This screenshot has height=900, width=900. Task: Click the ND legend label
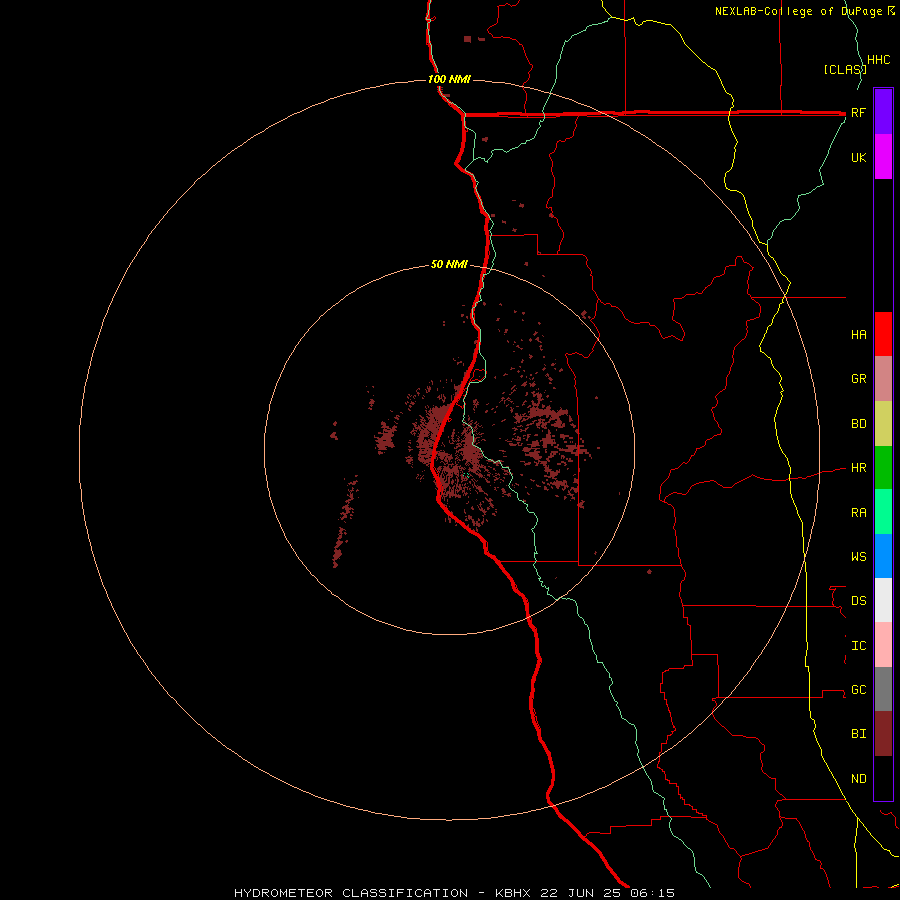(858, 779)
